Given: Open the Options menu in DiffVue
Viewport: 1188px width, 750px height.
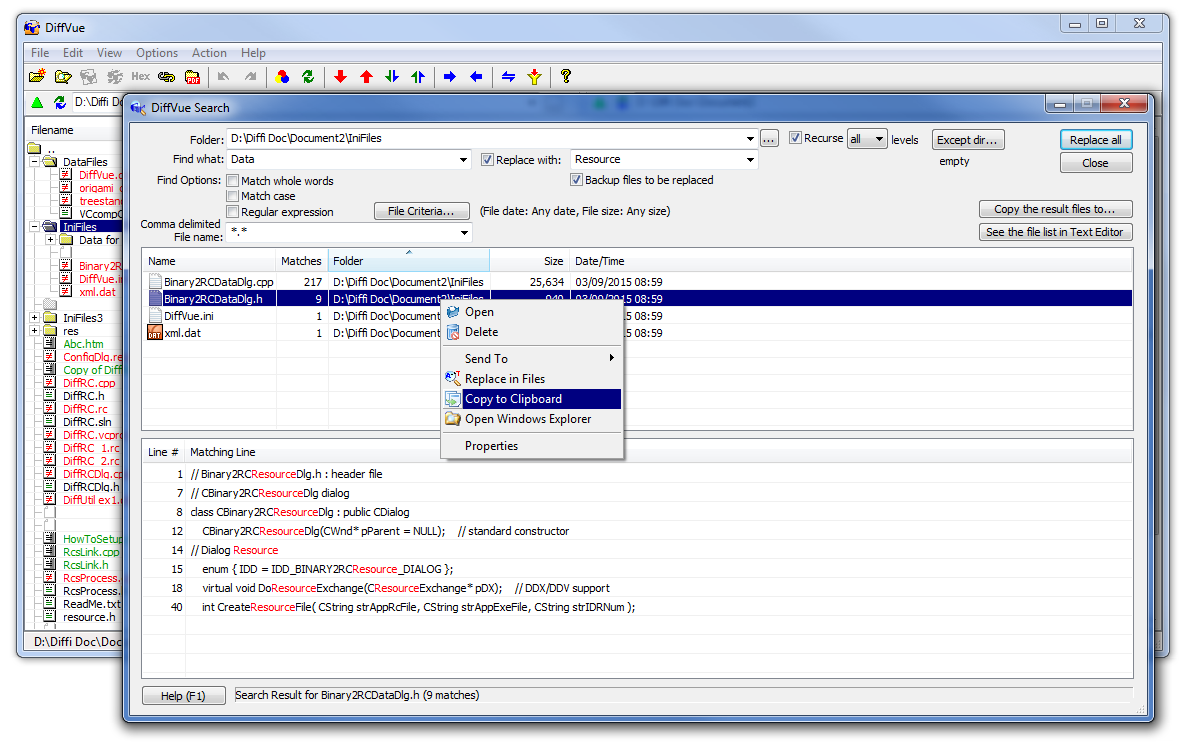Looking at the screenshot, I should tap(157, 53).
